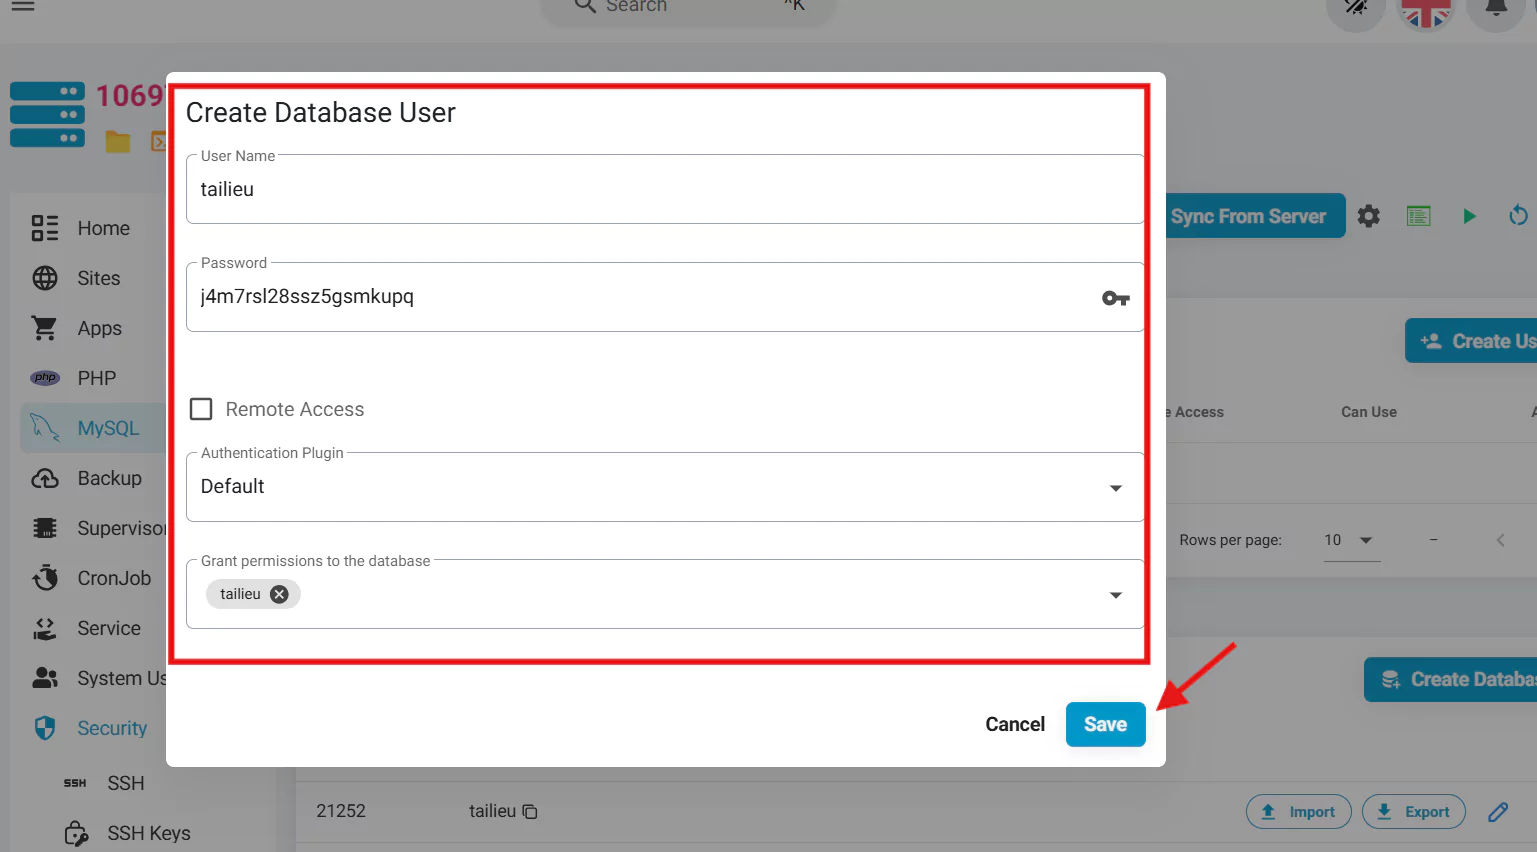Cancel the Create Database User dialog

(x=1014, y=724)
